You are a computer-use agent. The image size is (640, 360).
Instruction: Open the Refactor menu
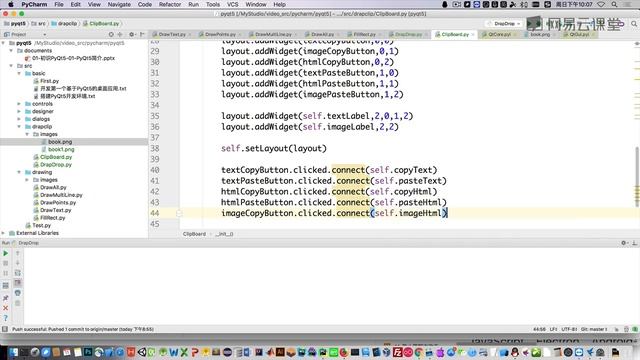point(170,4)
